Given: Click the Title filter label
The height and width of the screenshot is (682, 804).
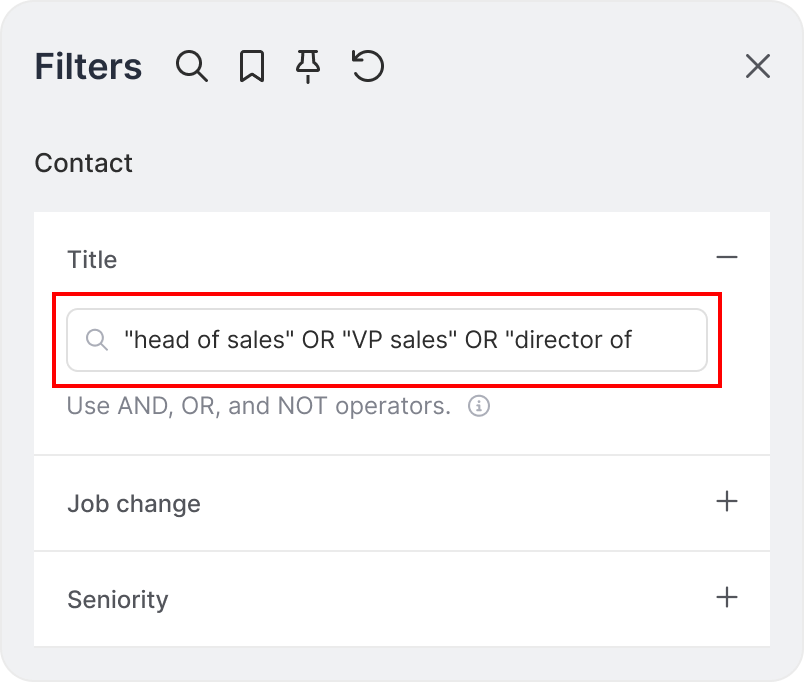Looking at the screenshot, I should coord(92,260).
